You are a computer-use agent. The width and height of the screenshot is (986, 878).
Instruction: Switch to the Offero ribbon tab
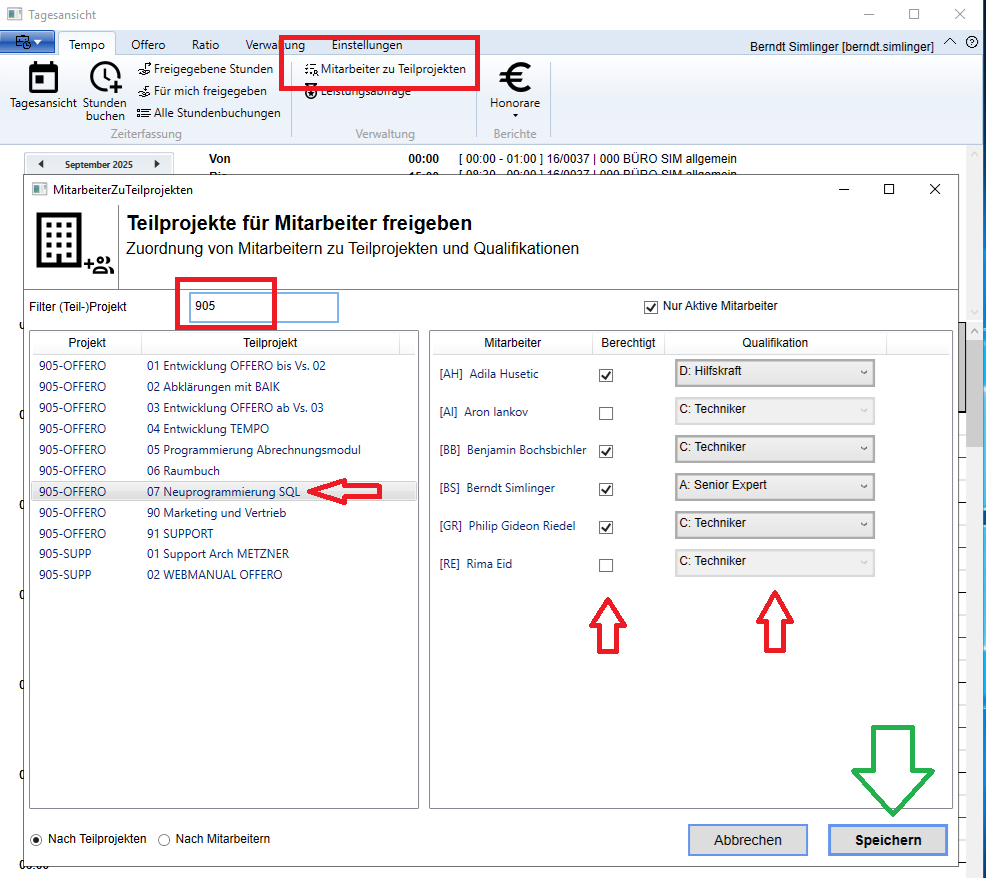pyautogui.click(x=148, y=45)
